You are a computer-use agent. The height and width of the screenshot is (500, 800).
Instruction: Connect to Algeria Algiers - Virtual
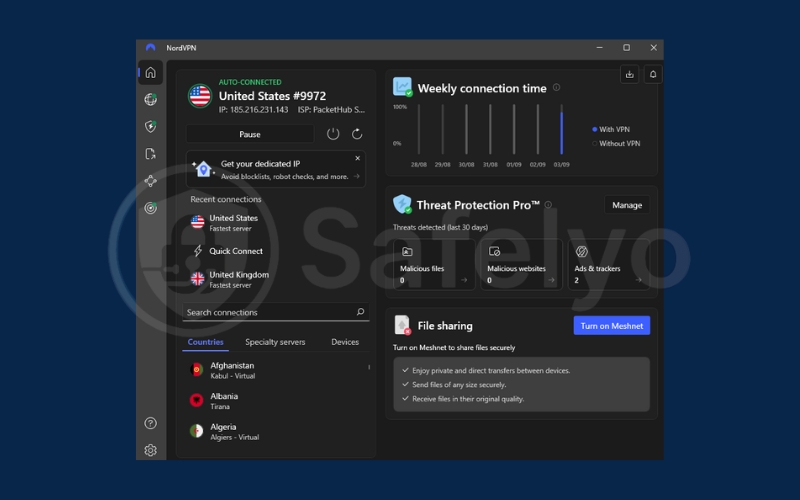(x=276, y=431)
